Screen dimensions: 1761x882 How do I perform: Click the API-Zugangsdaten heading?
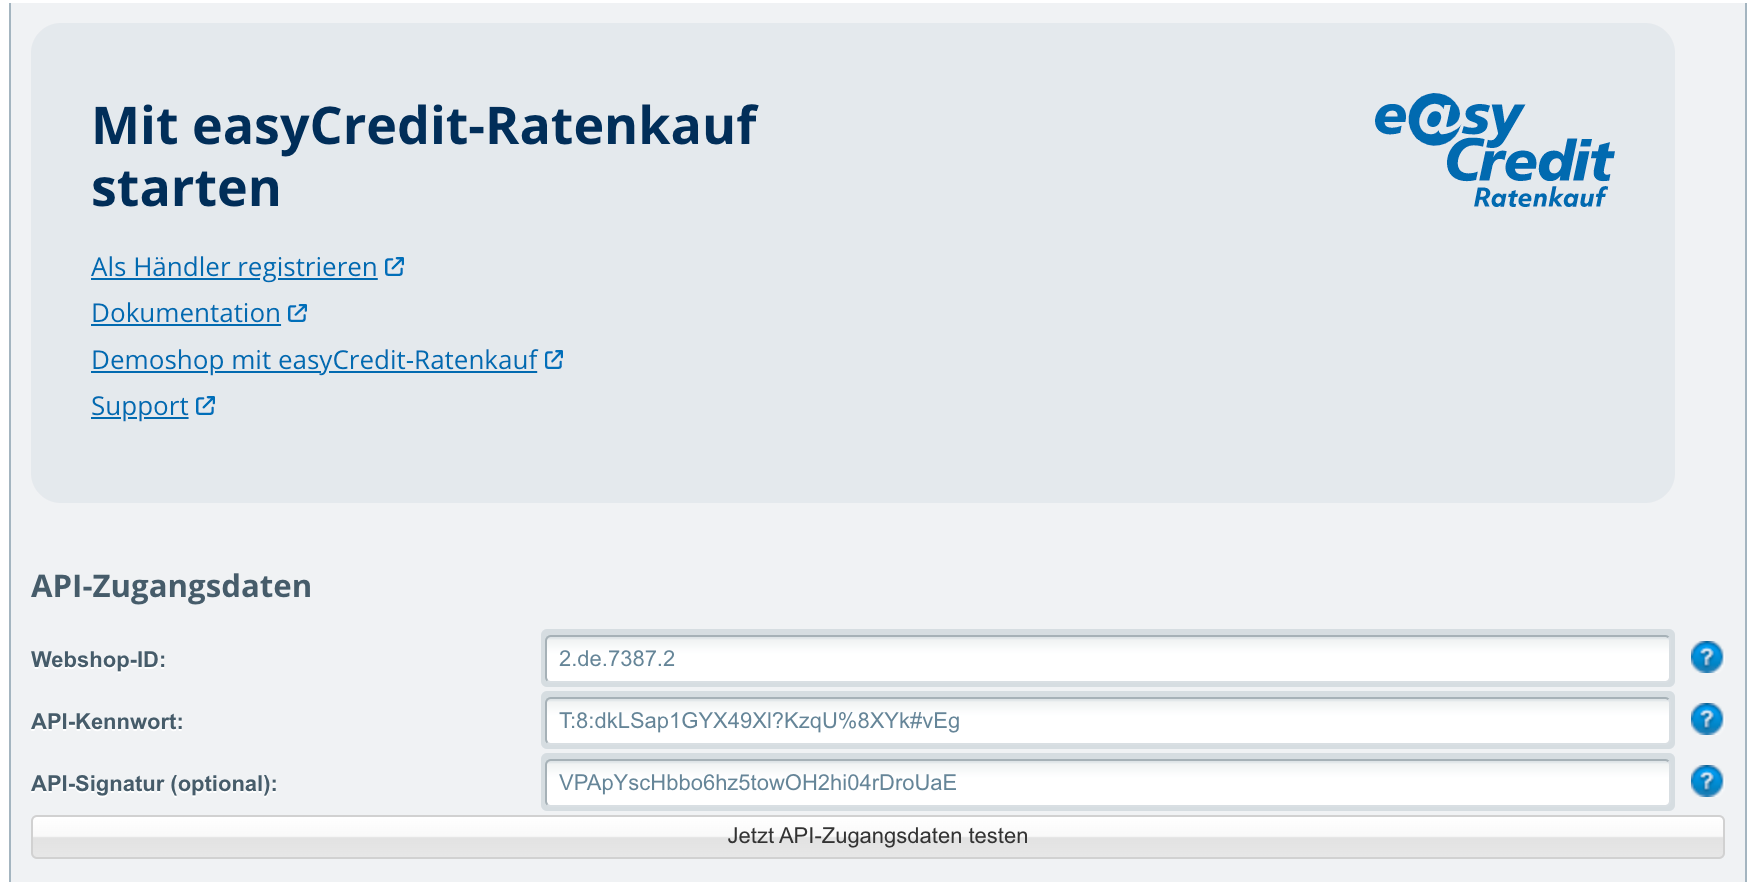click(171, 586)
